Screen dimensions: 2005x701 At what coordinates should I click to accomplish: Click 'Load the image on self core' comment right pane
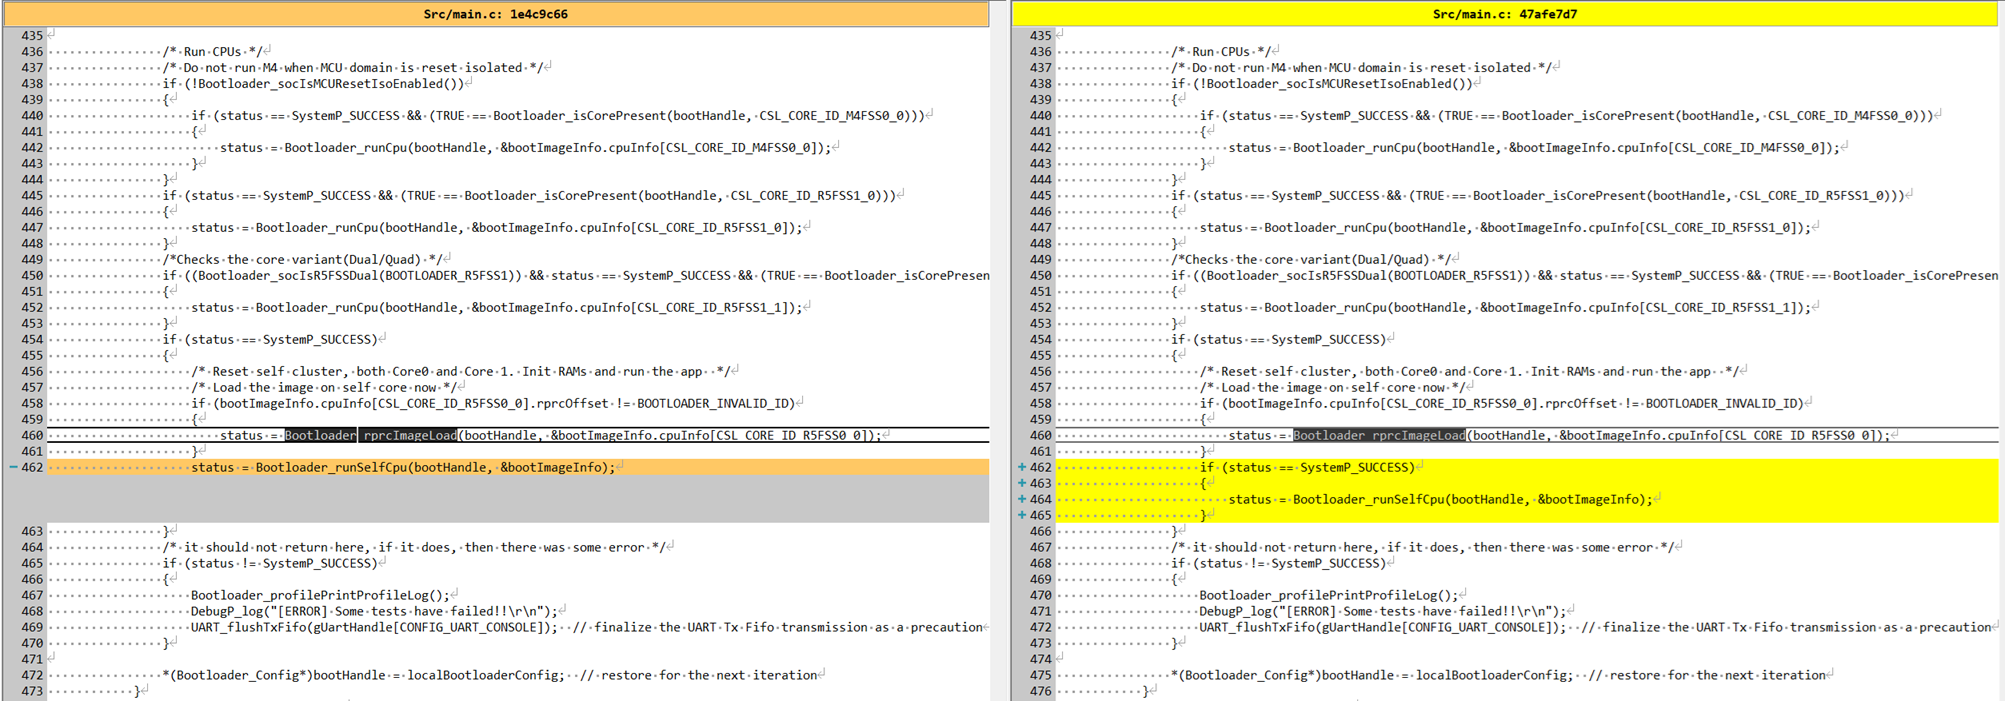click(1333, 387)
